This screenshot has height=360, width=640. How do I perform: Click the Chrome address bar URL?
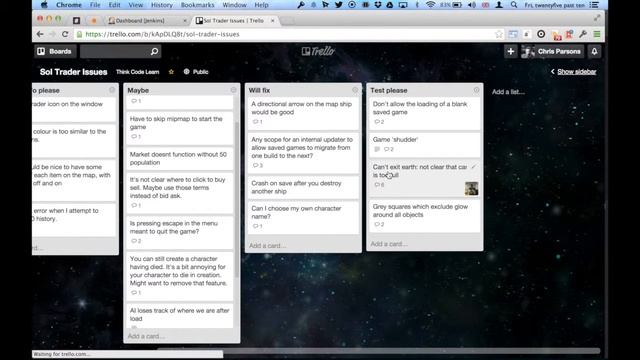(x=162, y=34)
